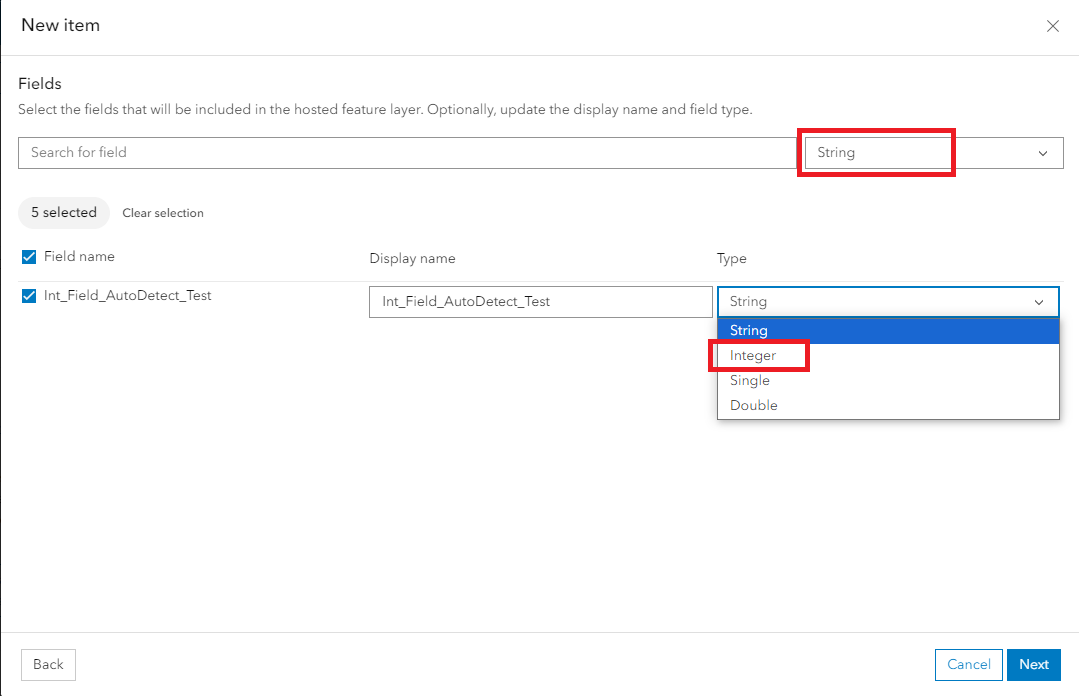Toggle the select-all Field name checkbox
Image resolution: width=1079 pixels, height=696 pixels.
pyautogui.click(x=29, y=257)
